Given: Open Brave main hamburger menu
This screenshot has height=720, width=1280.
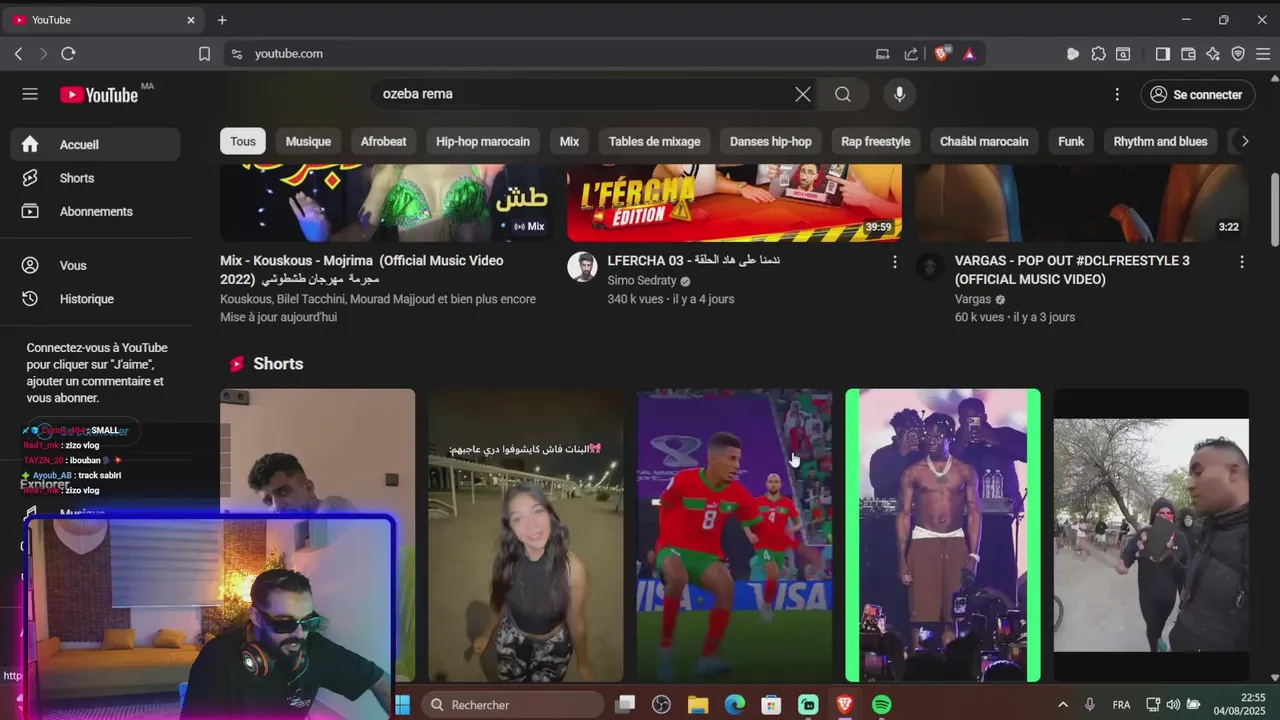Looking at the screenshot, I should pos(1263,54).
